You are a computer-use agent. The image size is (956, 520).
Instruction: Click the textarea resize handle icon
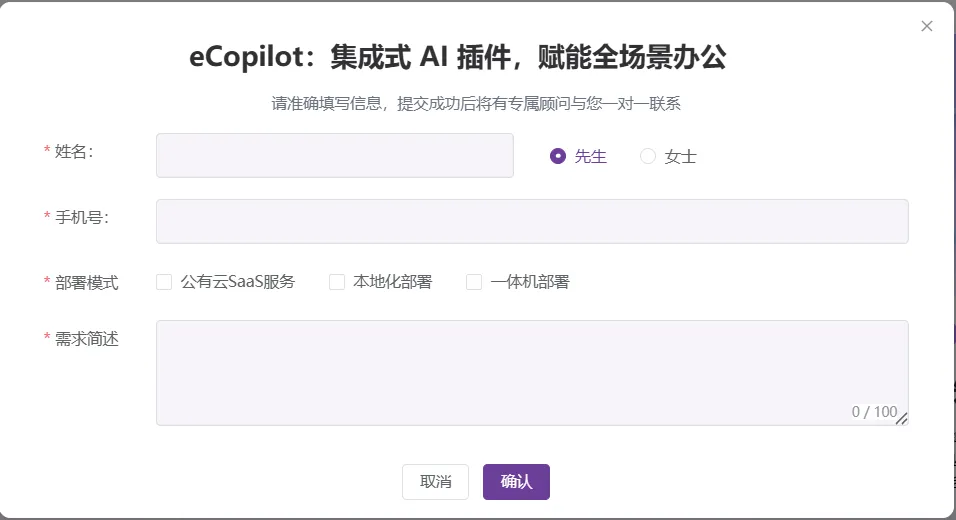(902, 418)
